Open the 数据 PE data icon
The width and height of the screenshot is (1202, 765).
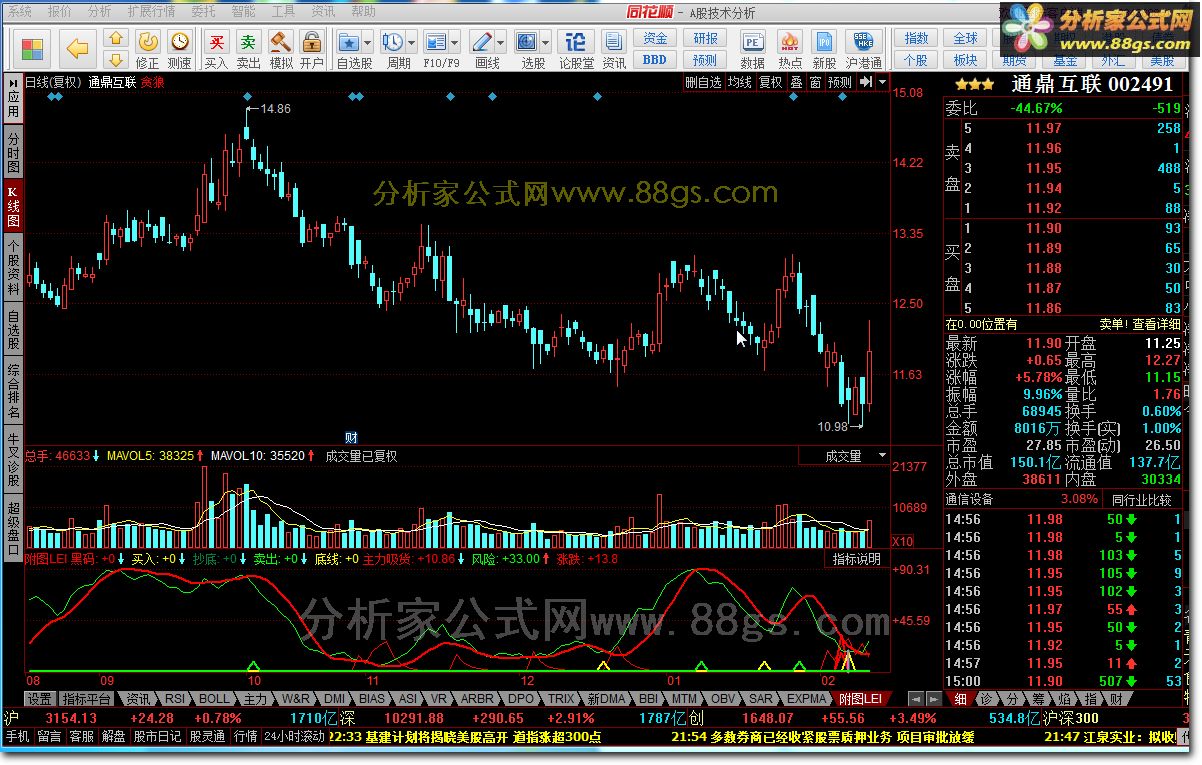[752, 48]
